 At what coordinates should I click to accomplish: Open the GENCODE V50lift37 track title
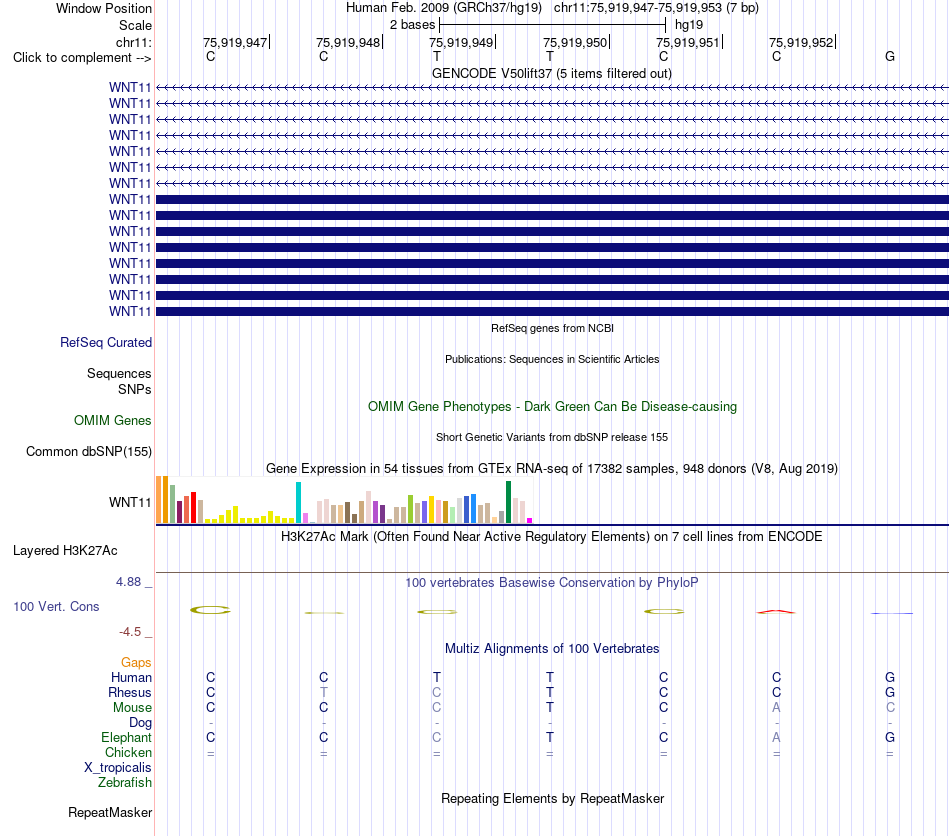[x=552, y=73]
